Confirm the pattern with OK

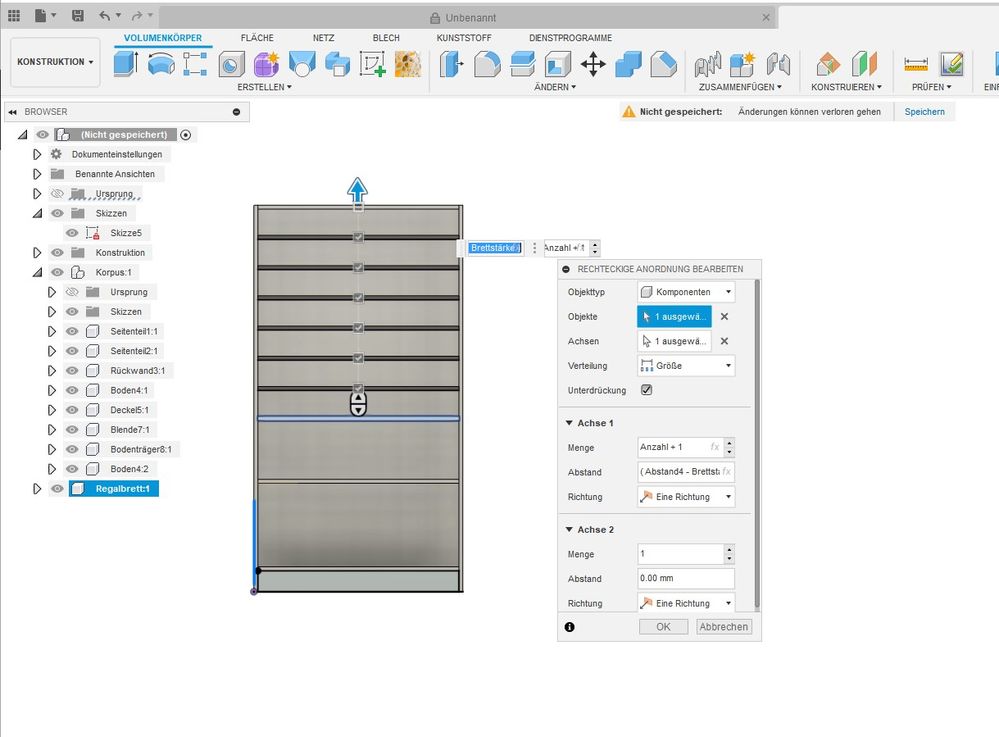[663, 627]
